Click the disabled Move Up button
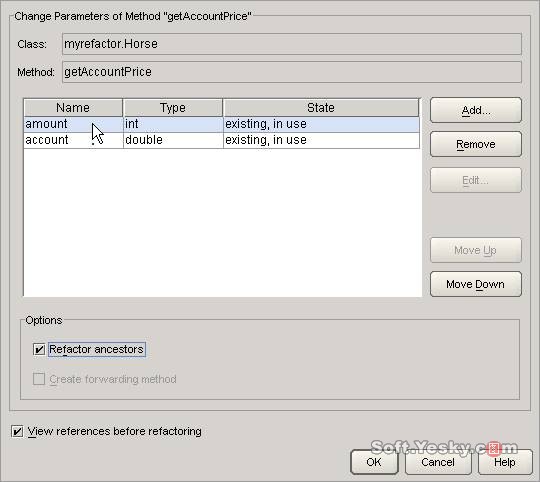Screen dimensions: 540x482 476,250
